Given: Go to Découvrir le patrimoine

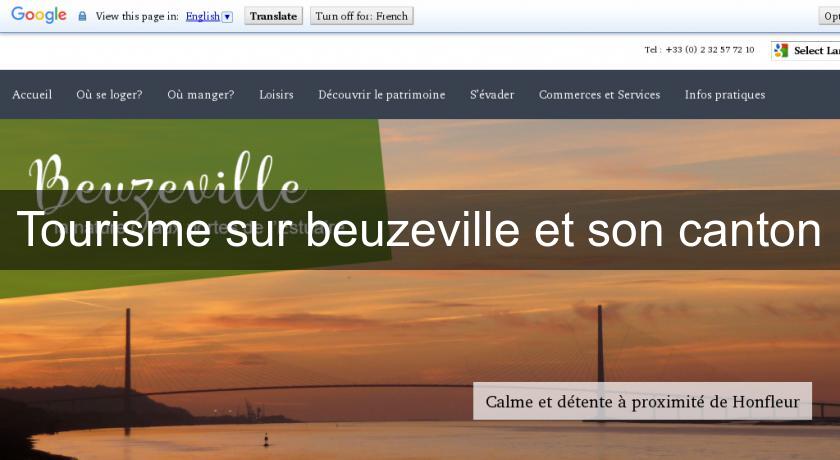Looking at the screenshot, I should tap(382, 95).
